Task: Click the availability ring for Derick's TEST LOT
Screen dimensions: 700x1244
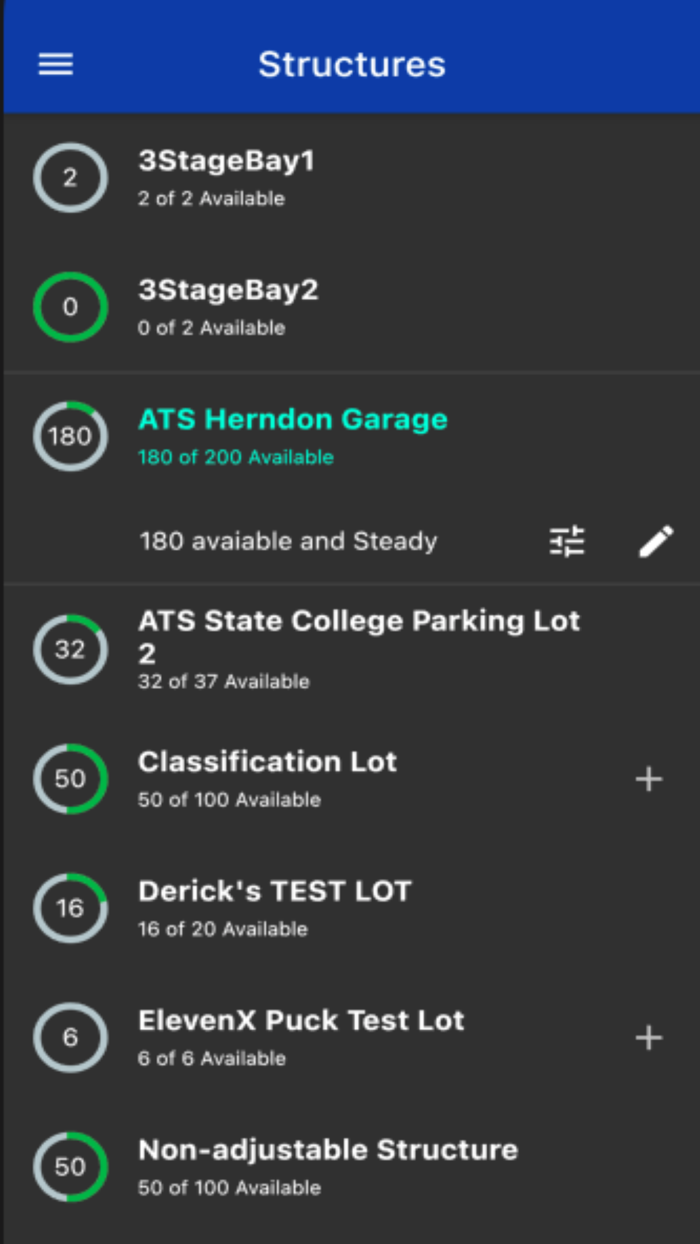Action: coord(69,908)
